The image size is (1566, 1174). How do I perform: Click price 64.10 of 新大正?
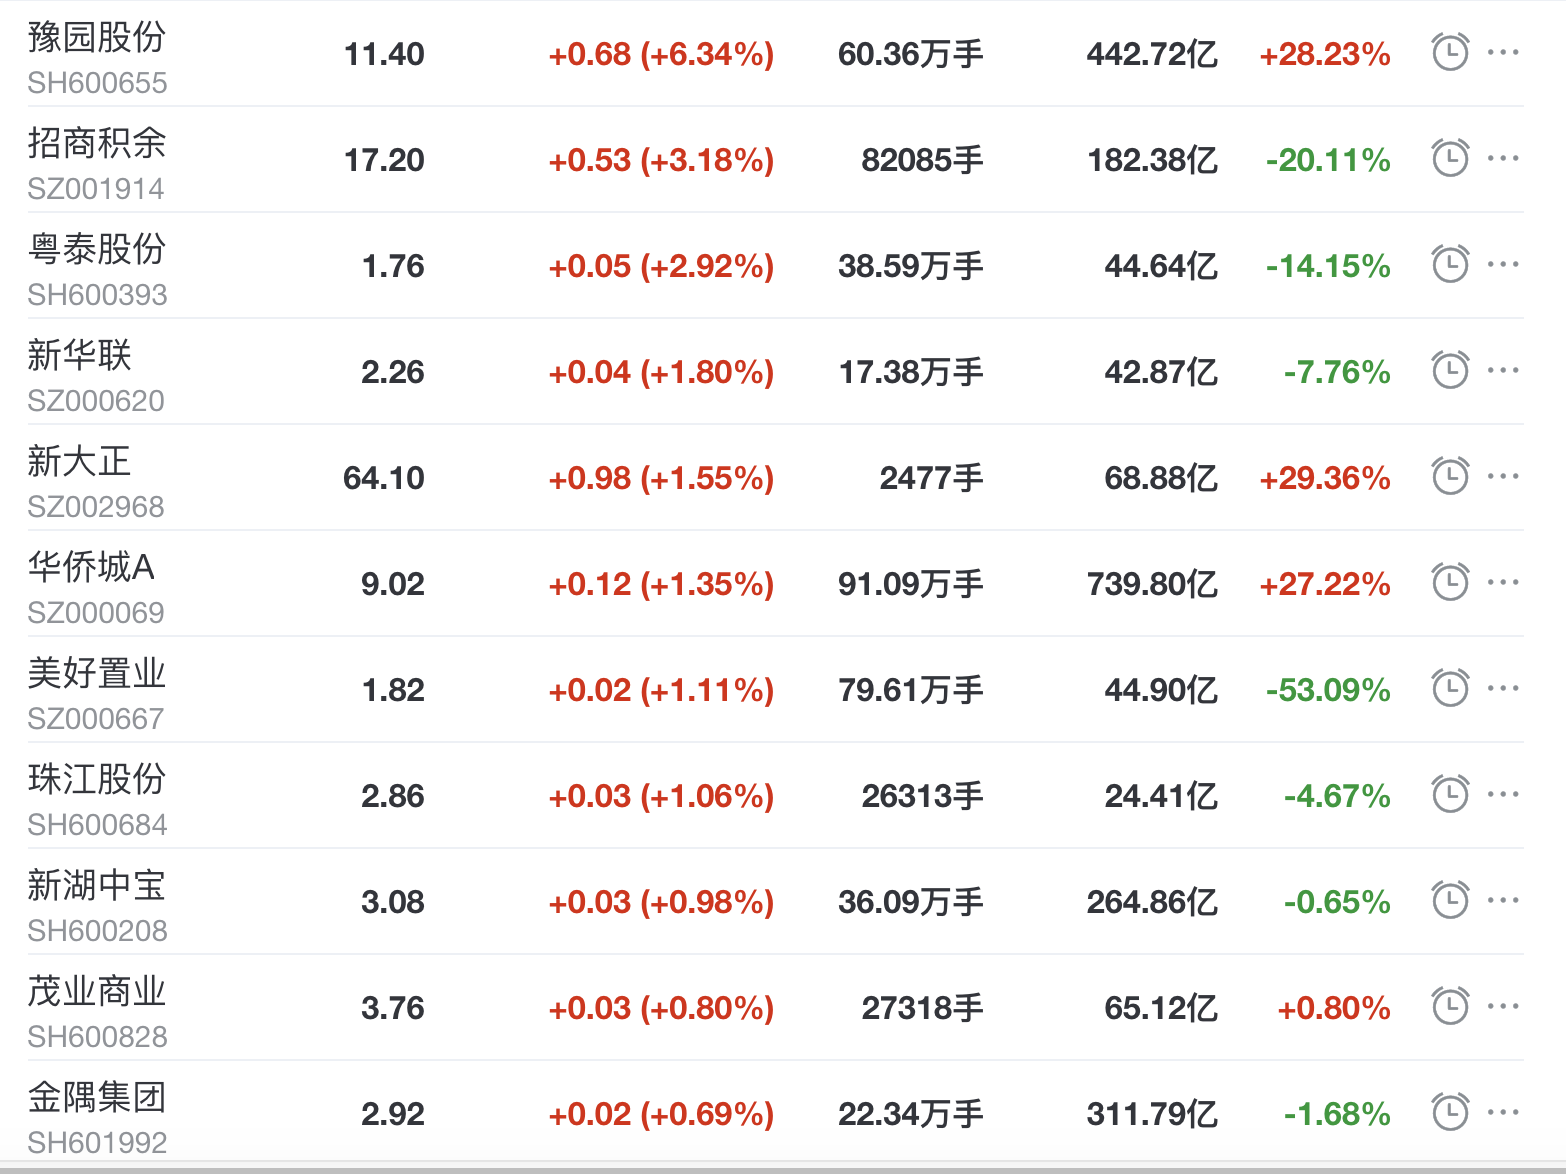tap(384, 478)
